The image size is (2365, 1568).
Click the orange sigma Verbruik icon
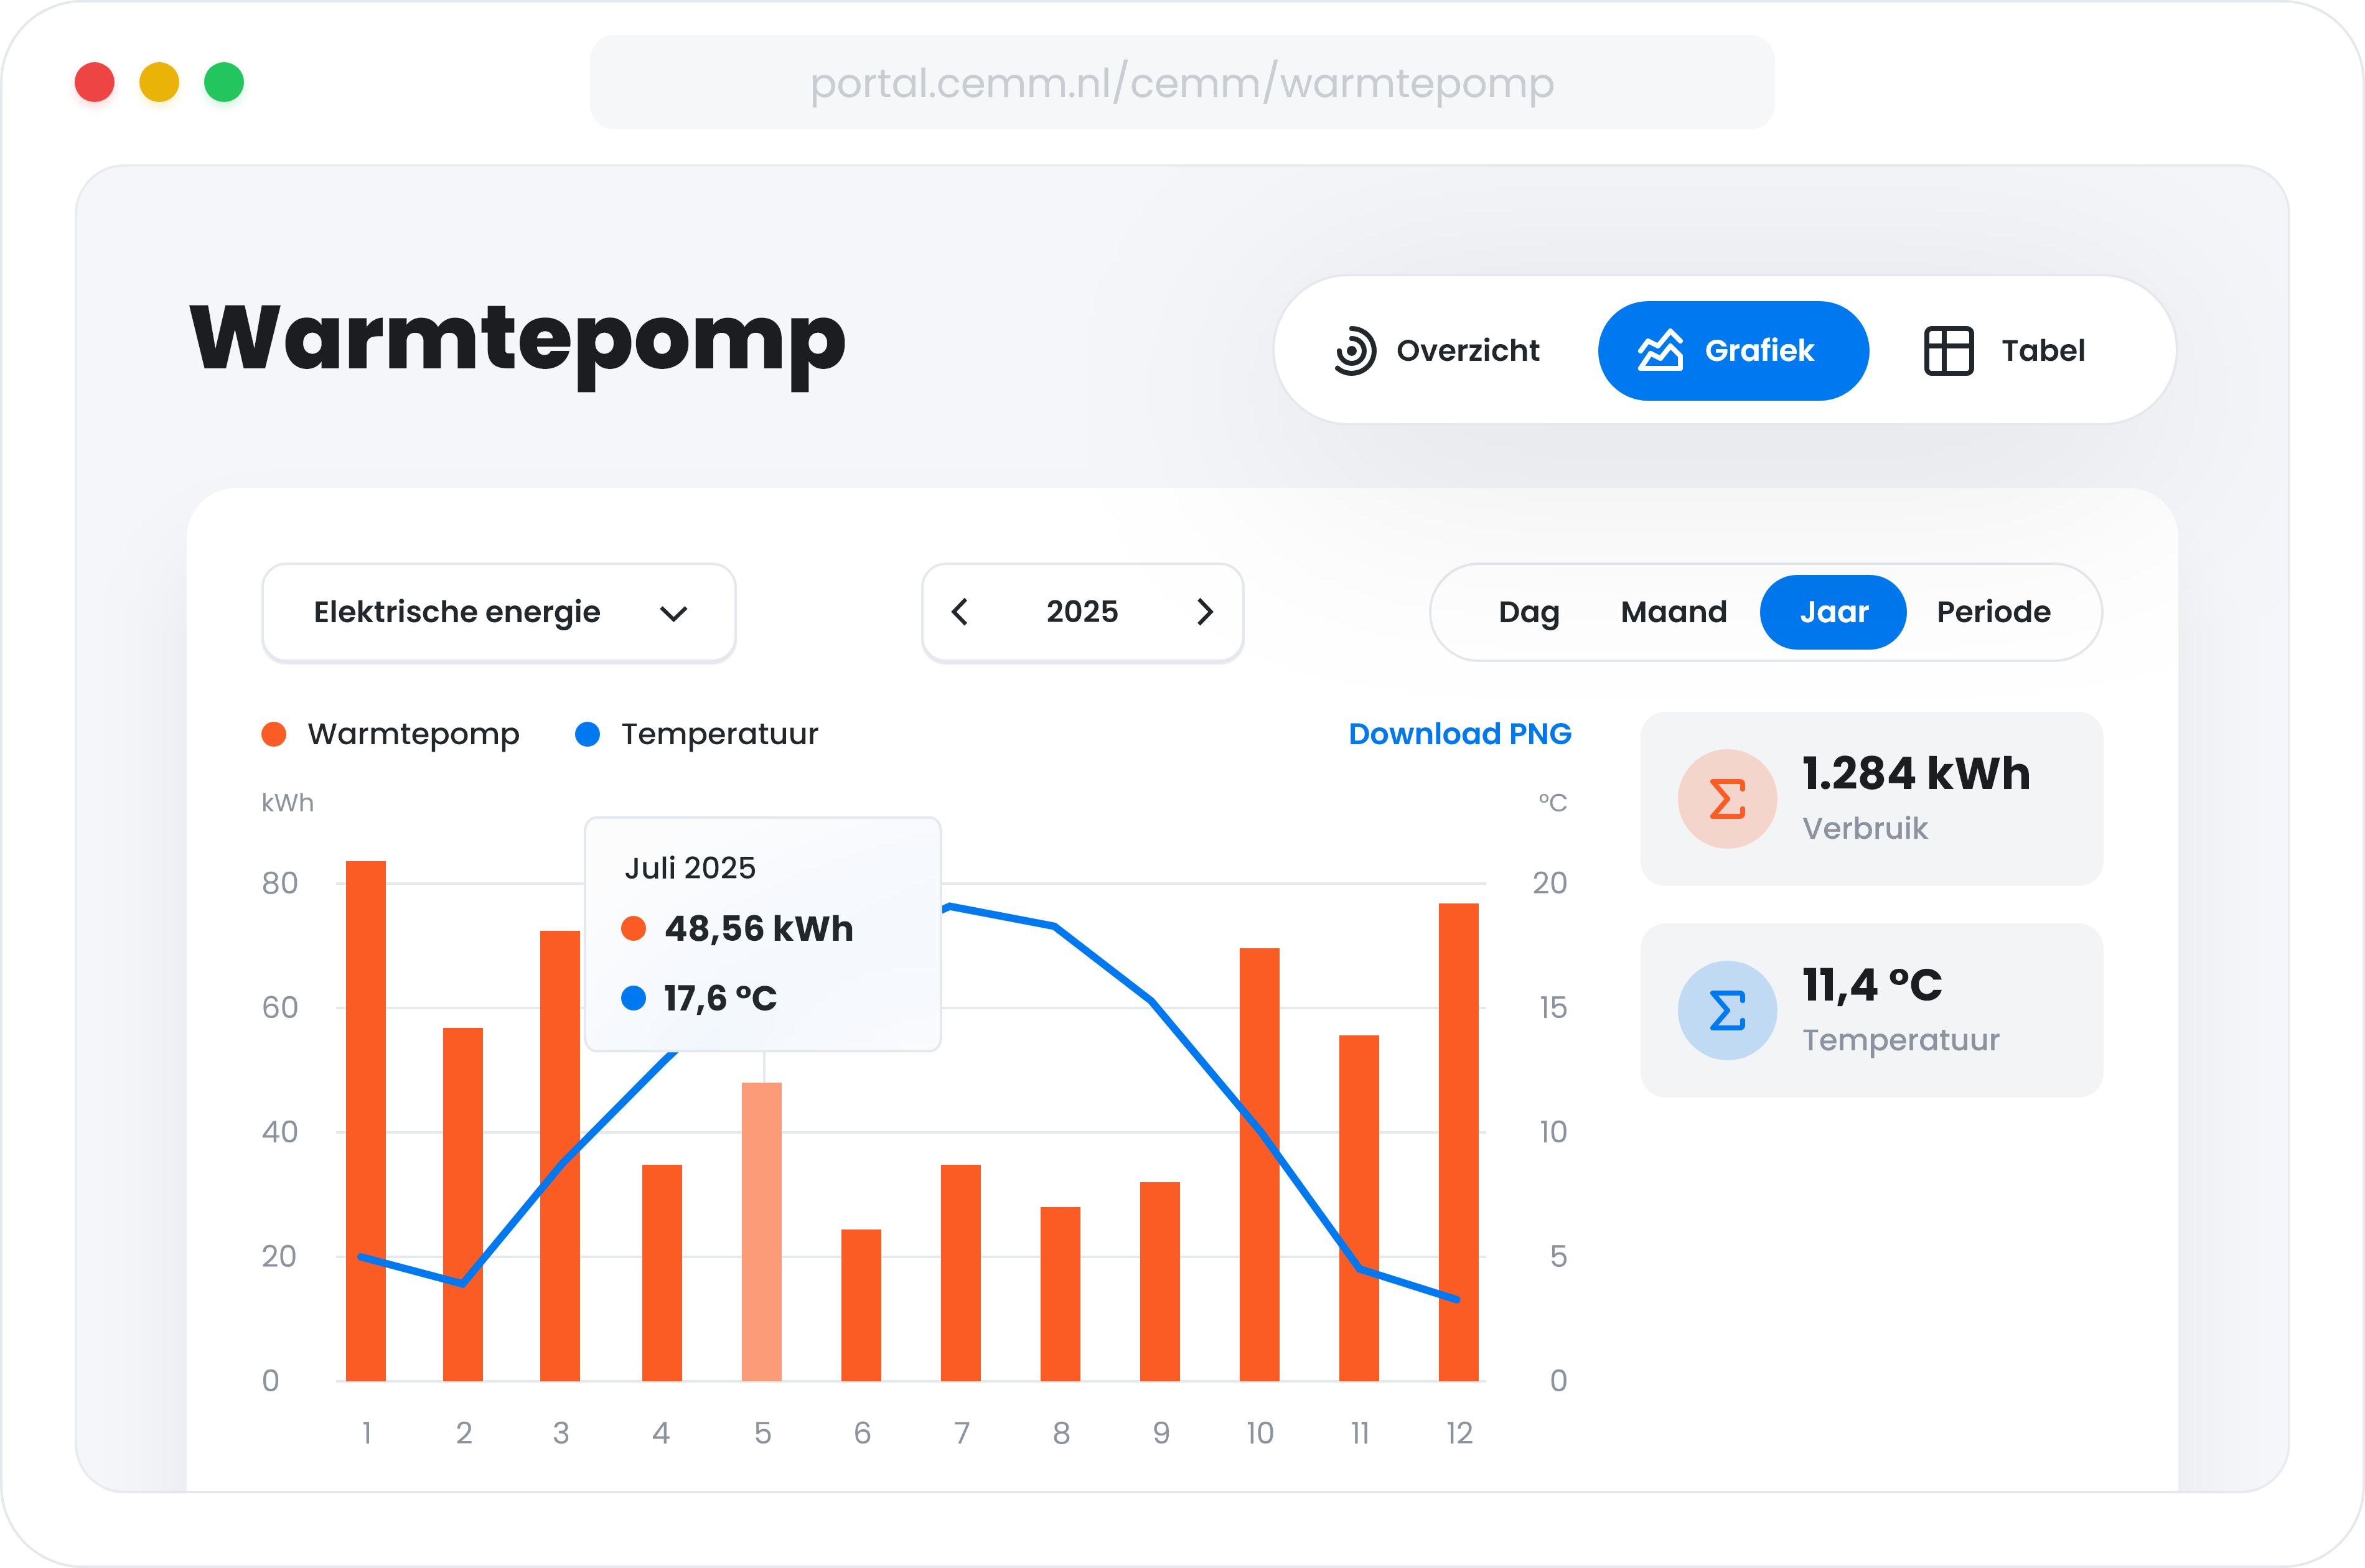(1727, 799)
